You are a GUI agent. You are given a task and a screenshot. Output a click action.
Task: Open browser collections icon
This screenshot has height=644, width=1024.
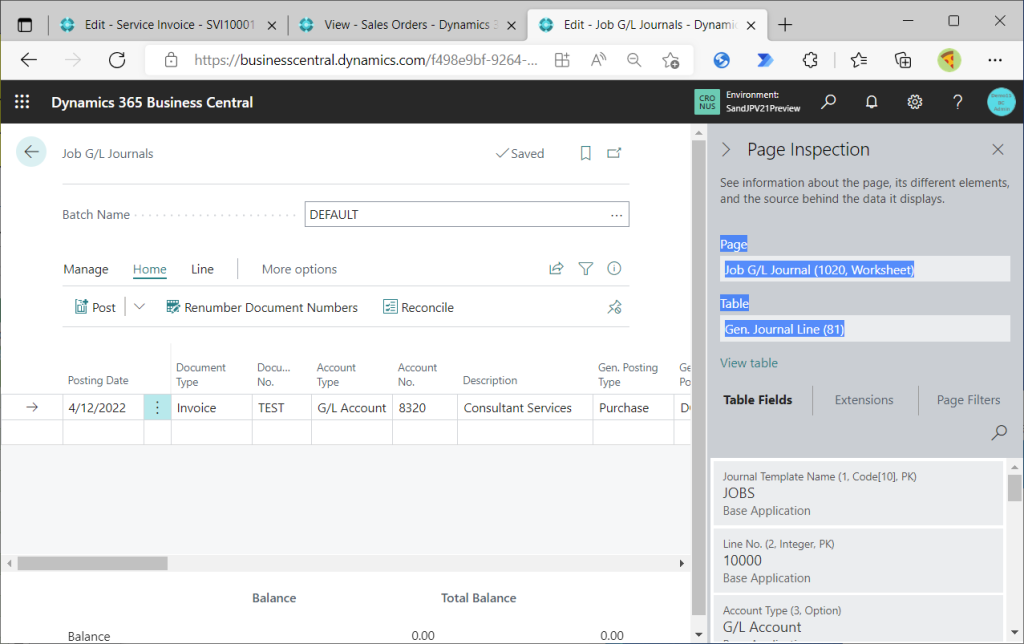click(903, 60)
